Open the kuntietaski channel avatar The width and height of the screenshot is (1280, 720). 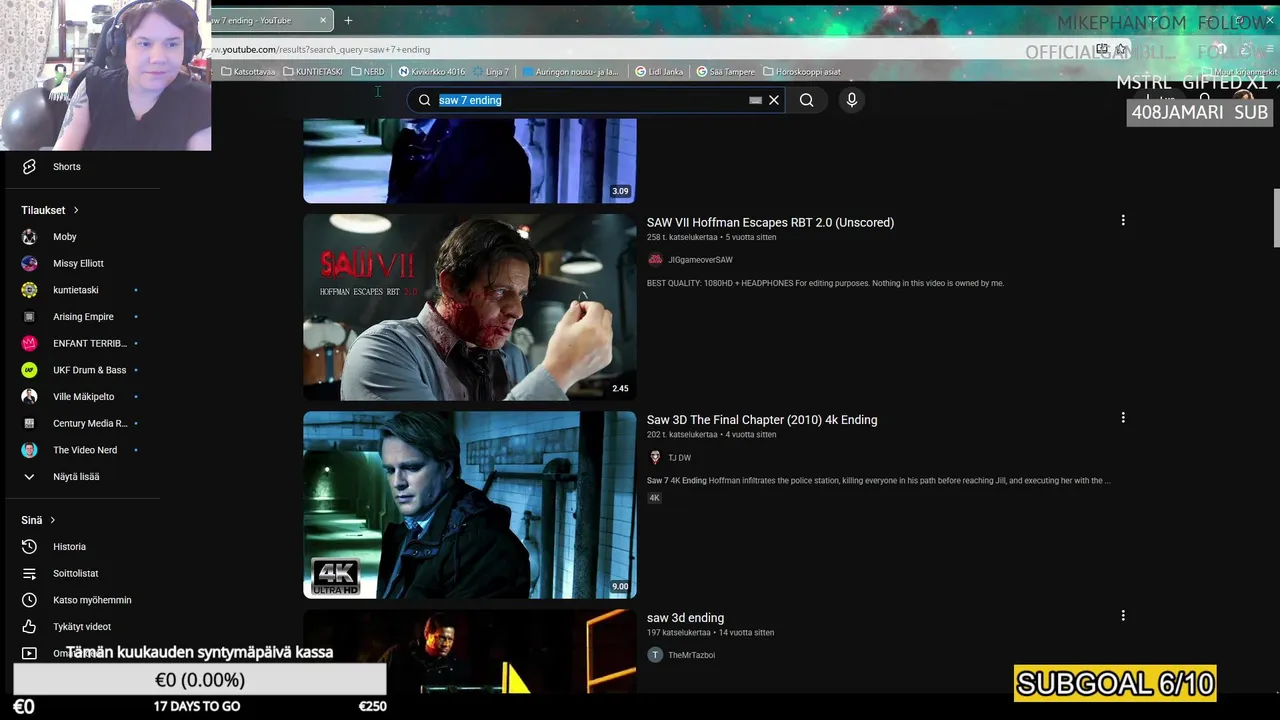click(29, 290)
